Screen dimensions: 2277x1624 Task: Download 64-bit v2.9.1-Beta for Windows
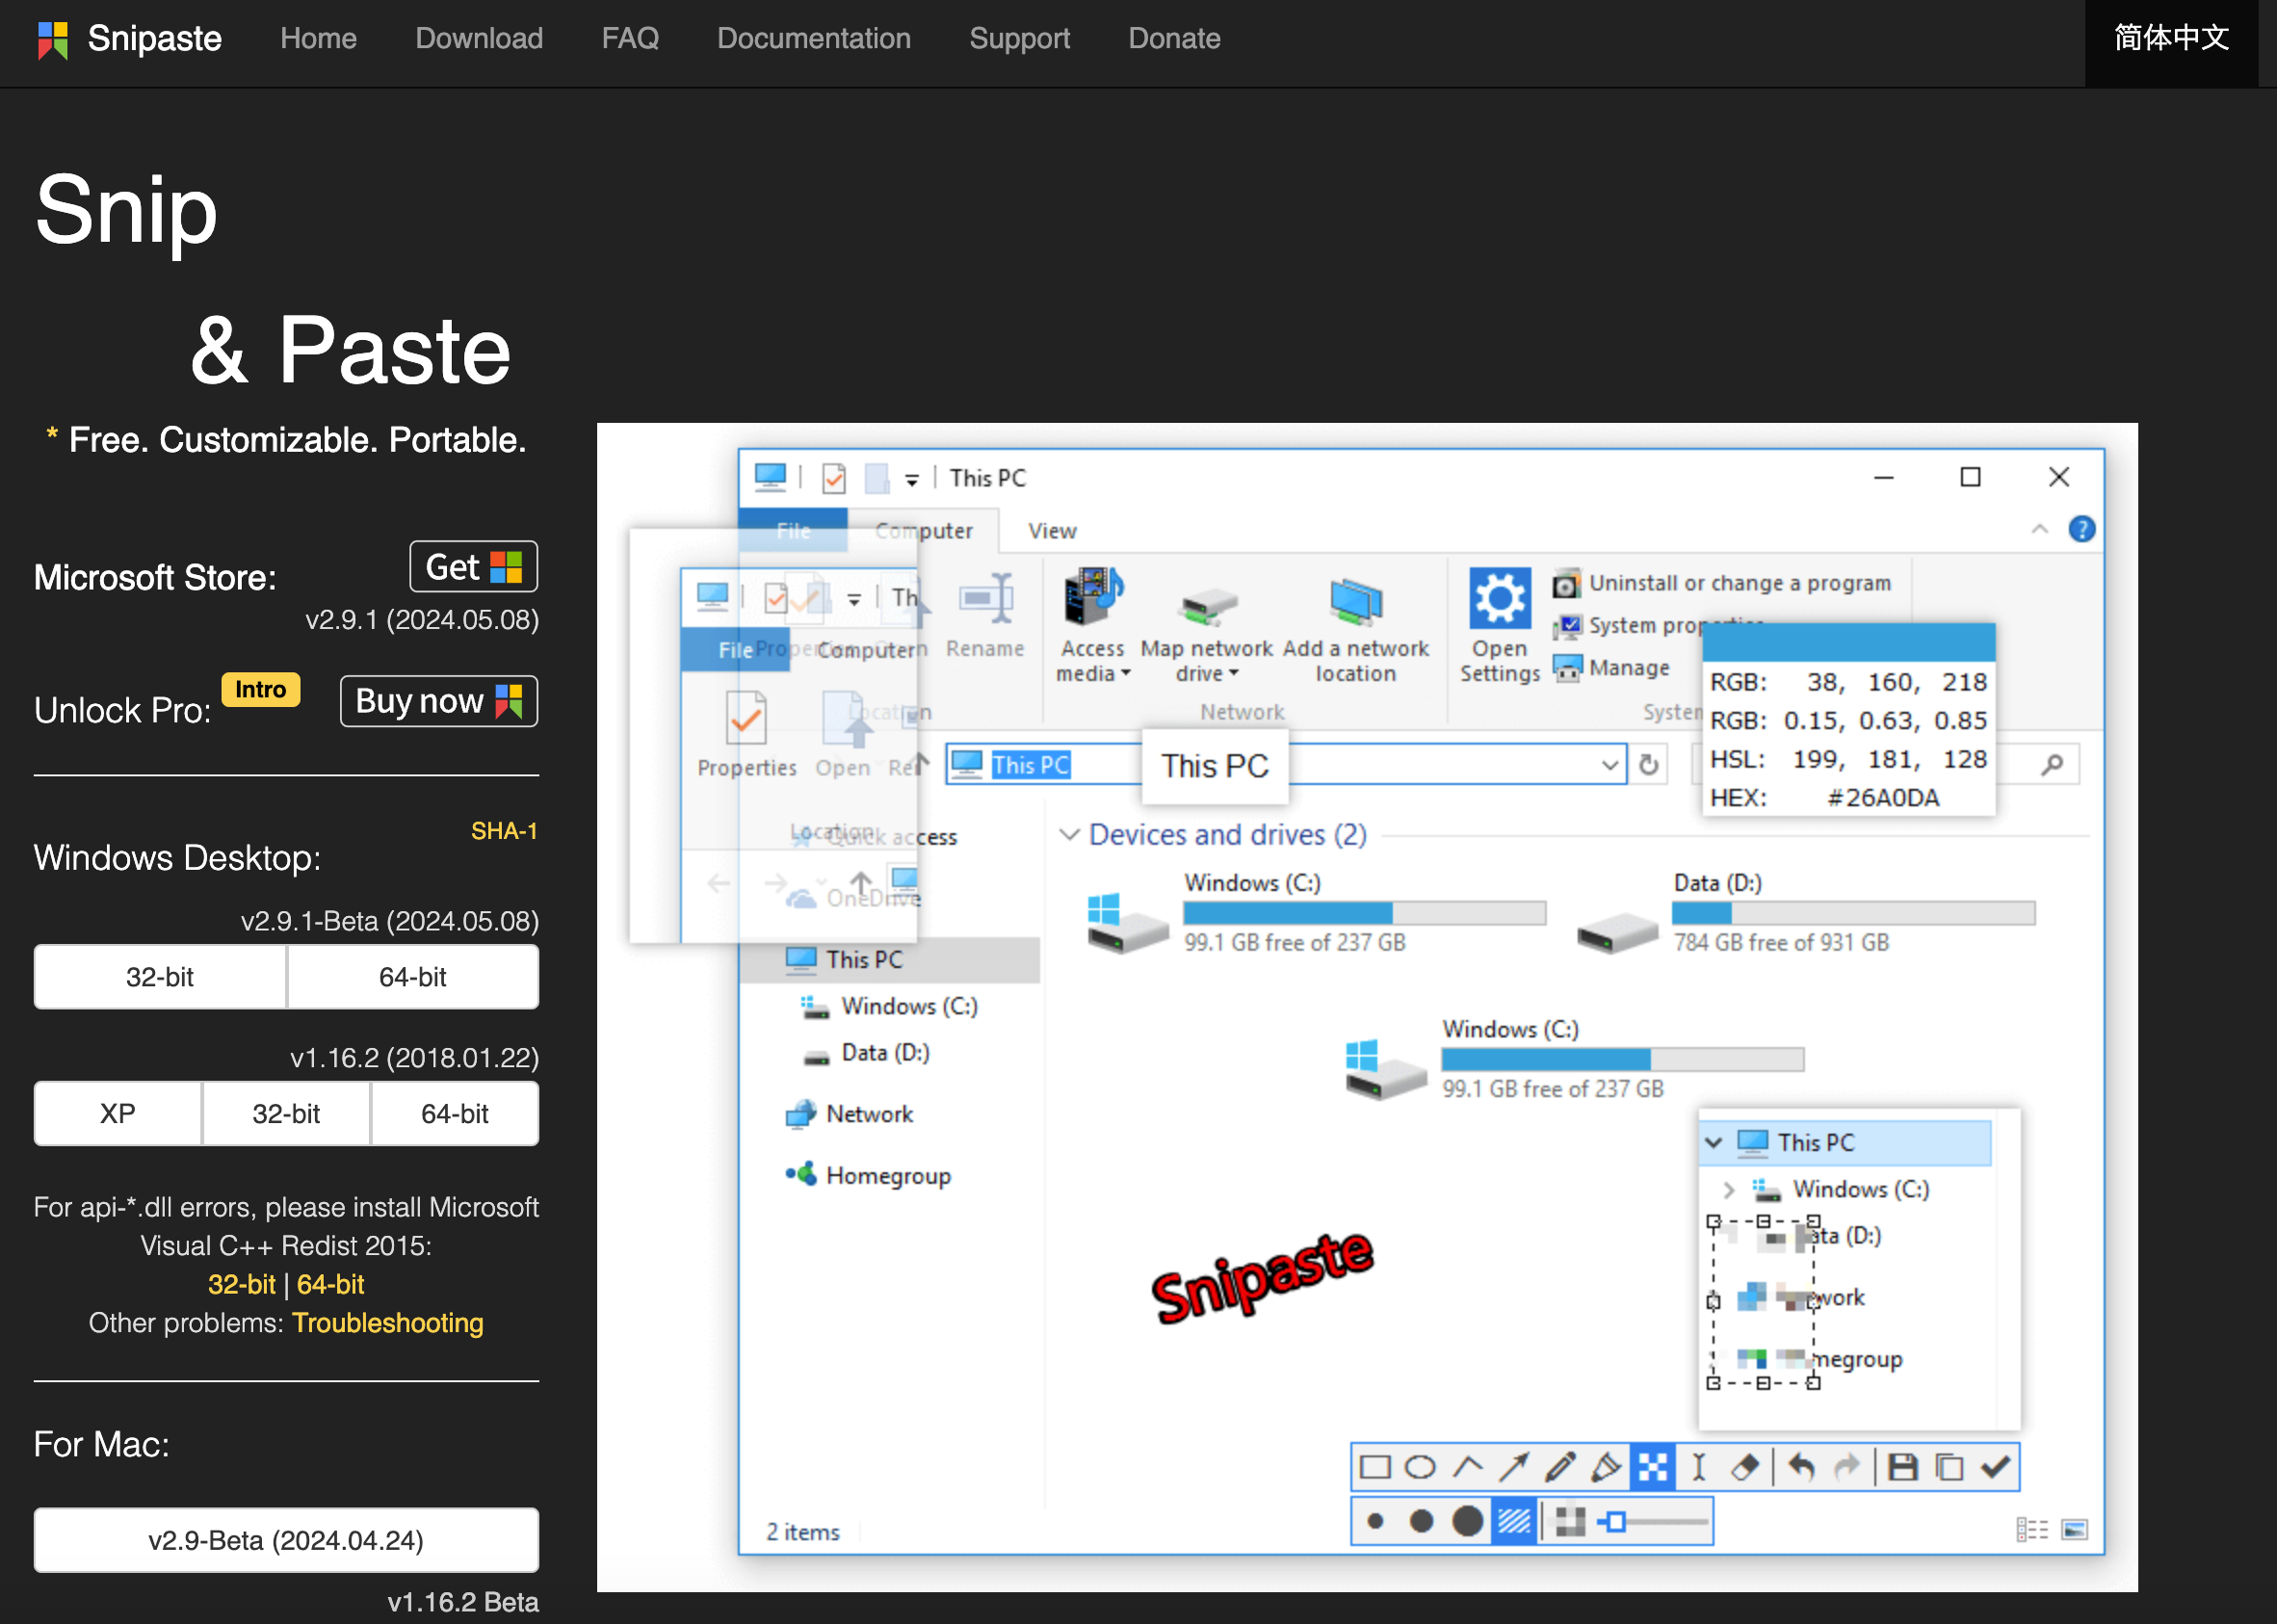413,977
